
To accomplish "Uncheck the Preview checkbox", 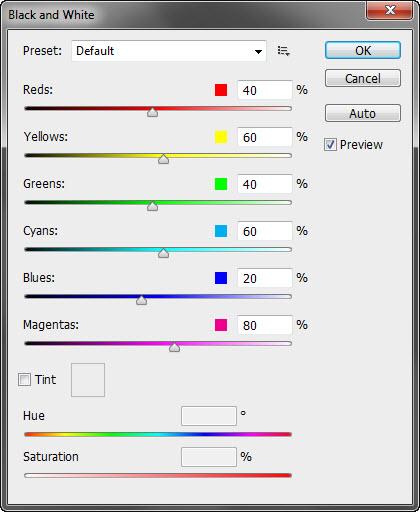I will tap(330, 145).
